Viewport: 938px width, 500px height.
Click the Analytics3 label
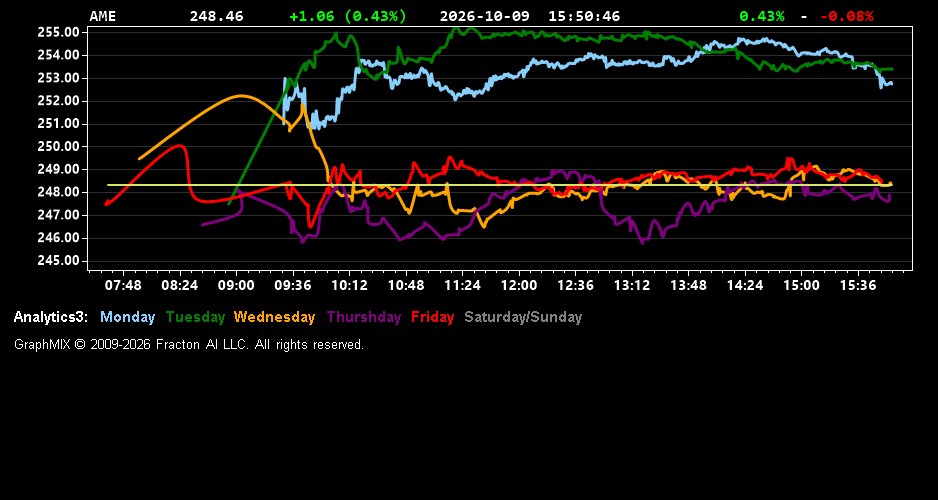point(51,317)
